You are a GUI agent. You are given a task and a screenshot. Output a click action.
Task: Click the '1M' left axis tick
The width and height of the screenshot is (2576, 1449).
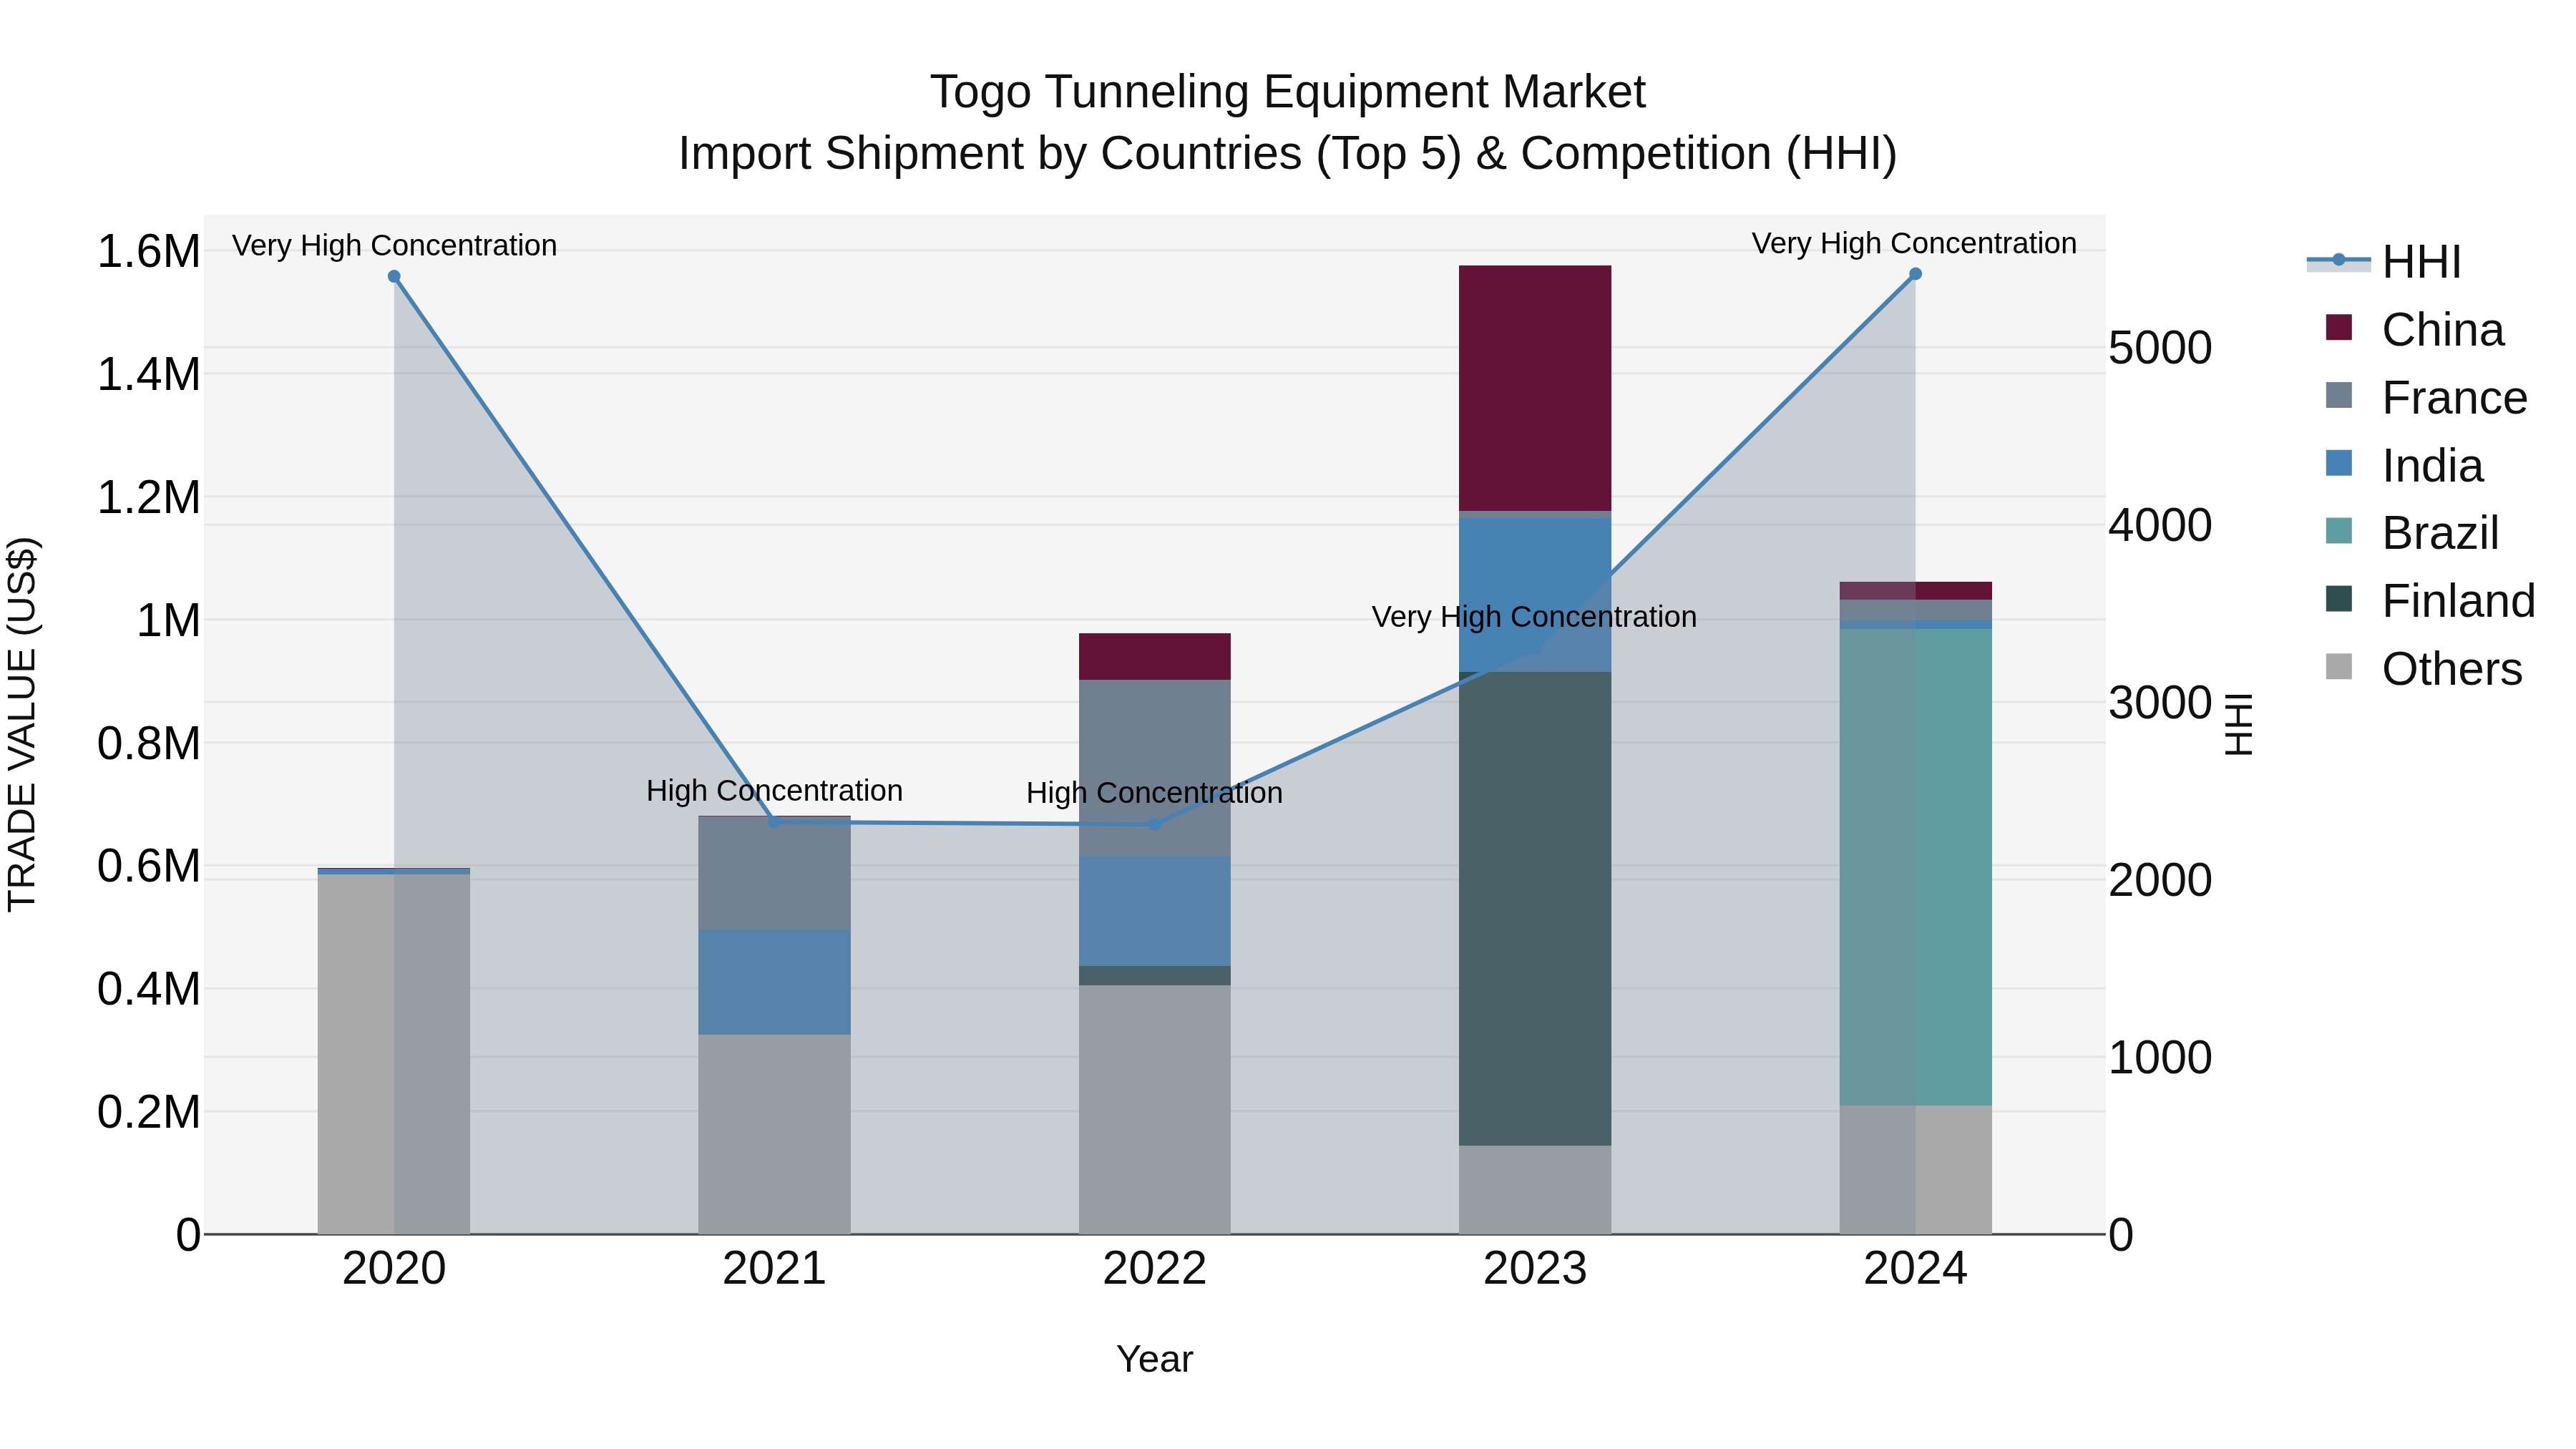pos(168,620)
